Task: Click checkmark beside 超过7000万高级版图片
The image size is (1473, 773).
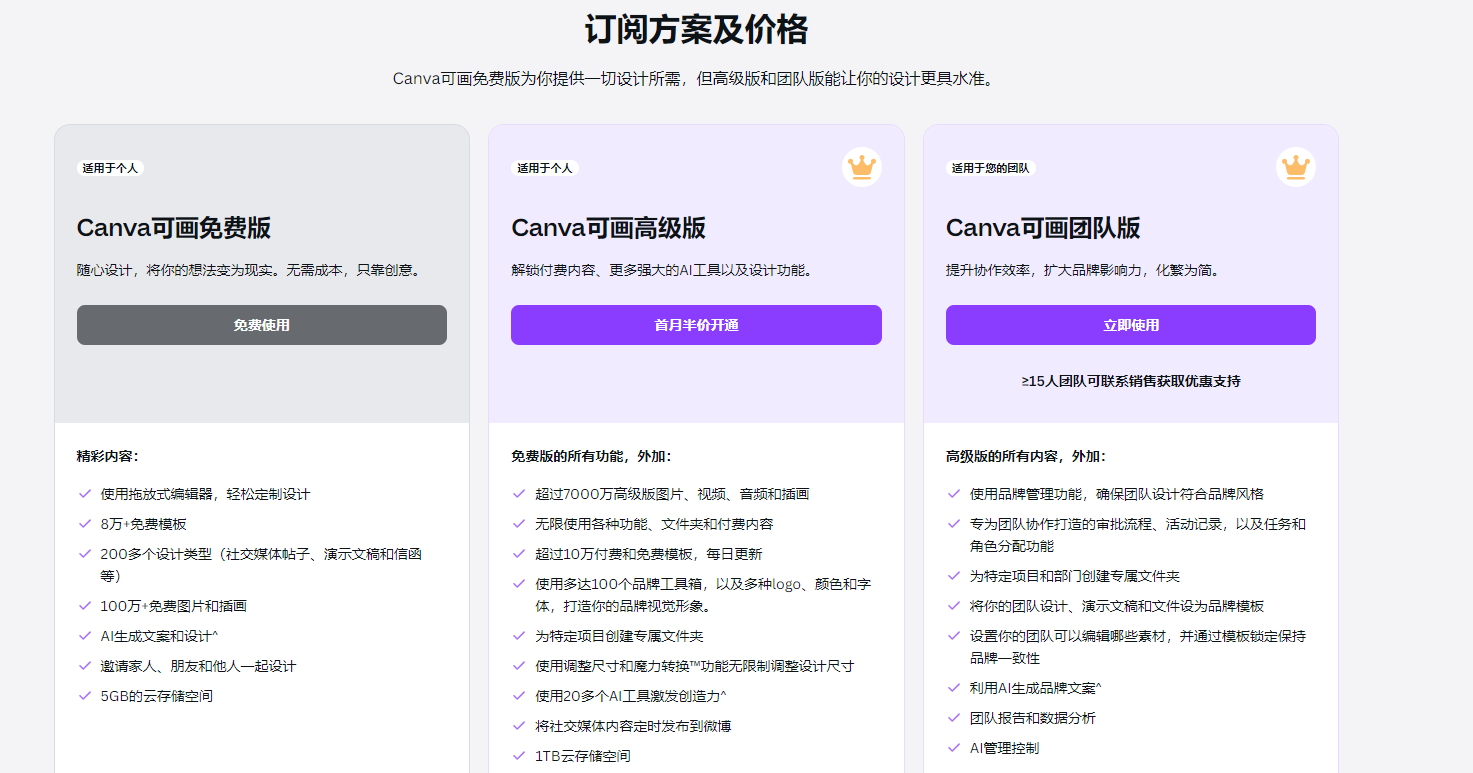Action: pos(519,494)
